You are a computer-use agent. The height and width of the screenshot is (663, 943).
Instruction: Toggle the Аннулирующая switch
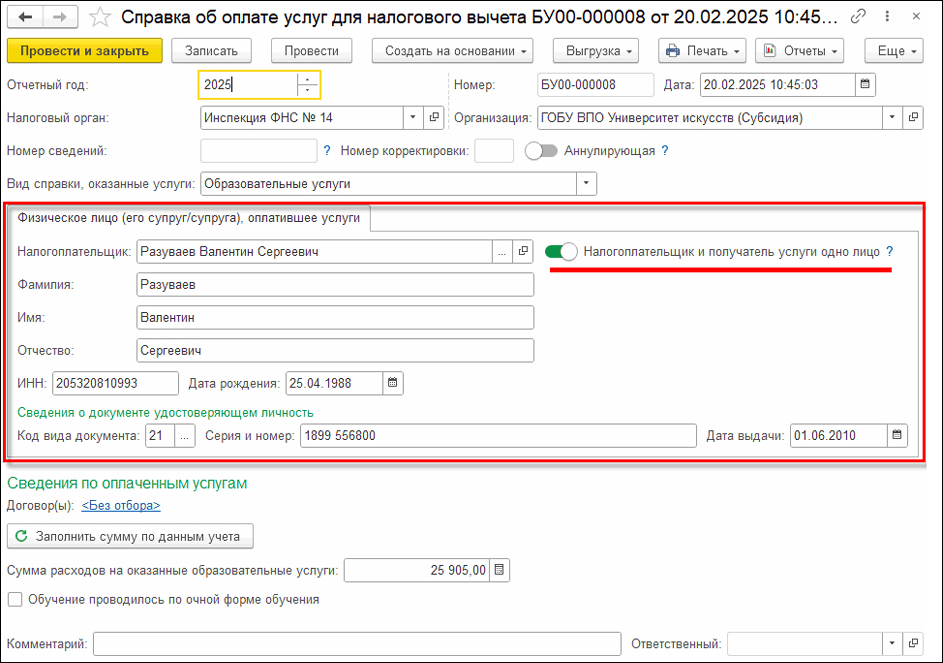pos(541,151)
